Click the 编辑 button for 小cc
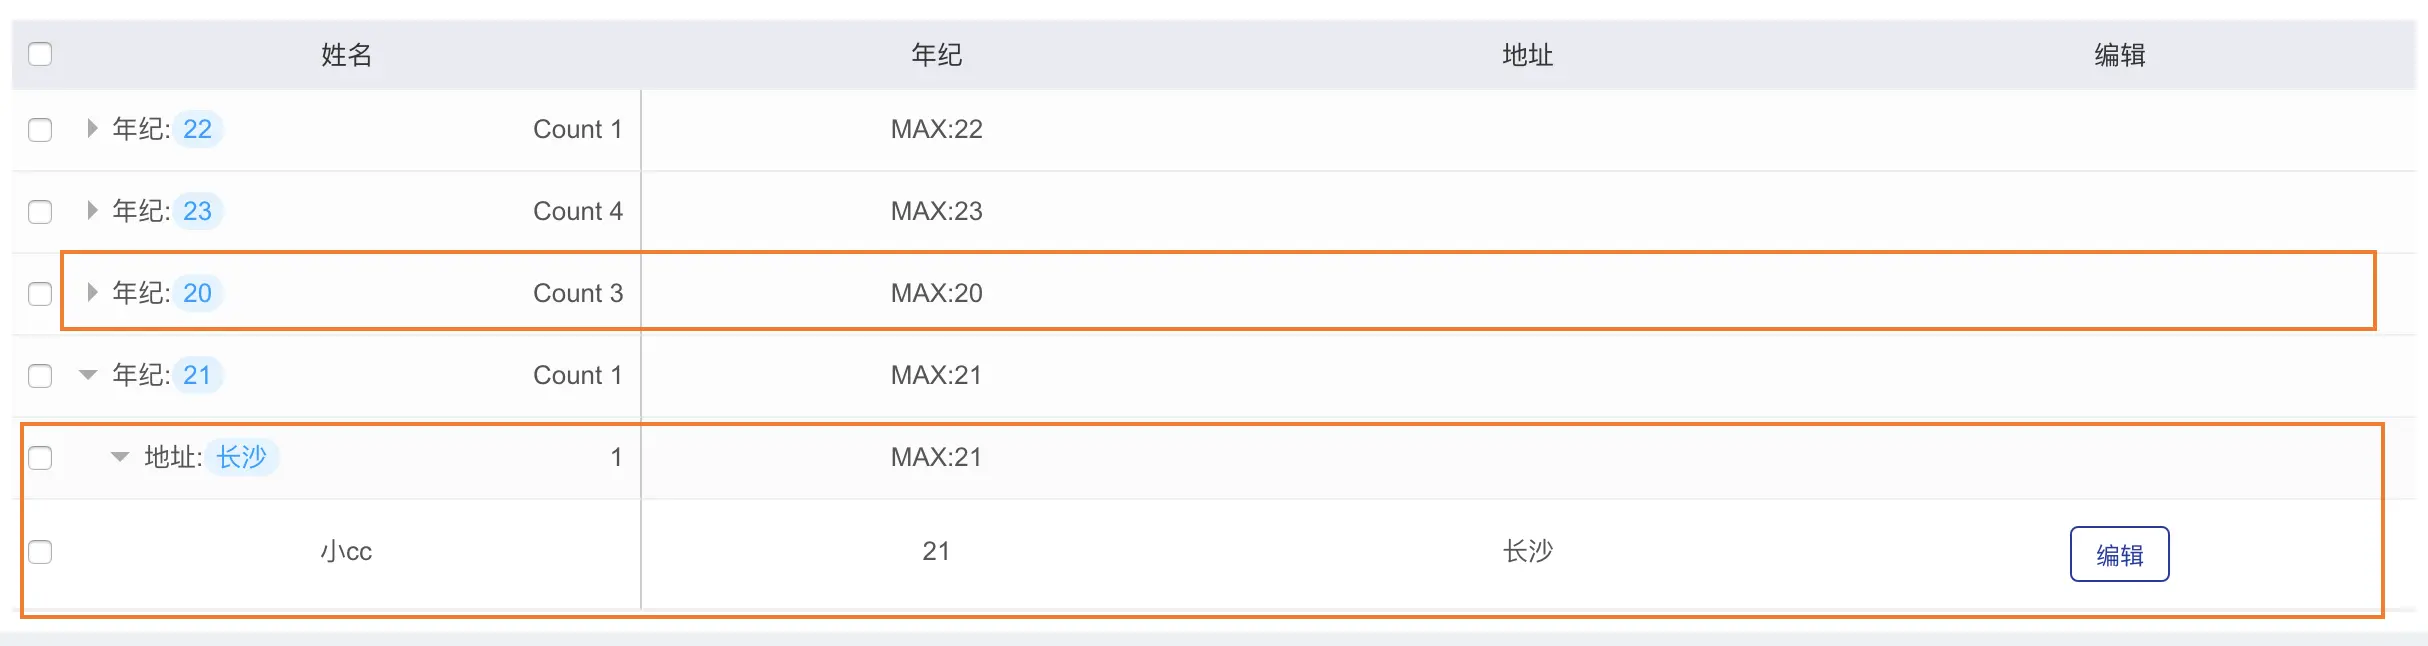This screenshot has width=2428, height=646. 2119,554
